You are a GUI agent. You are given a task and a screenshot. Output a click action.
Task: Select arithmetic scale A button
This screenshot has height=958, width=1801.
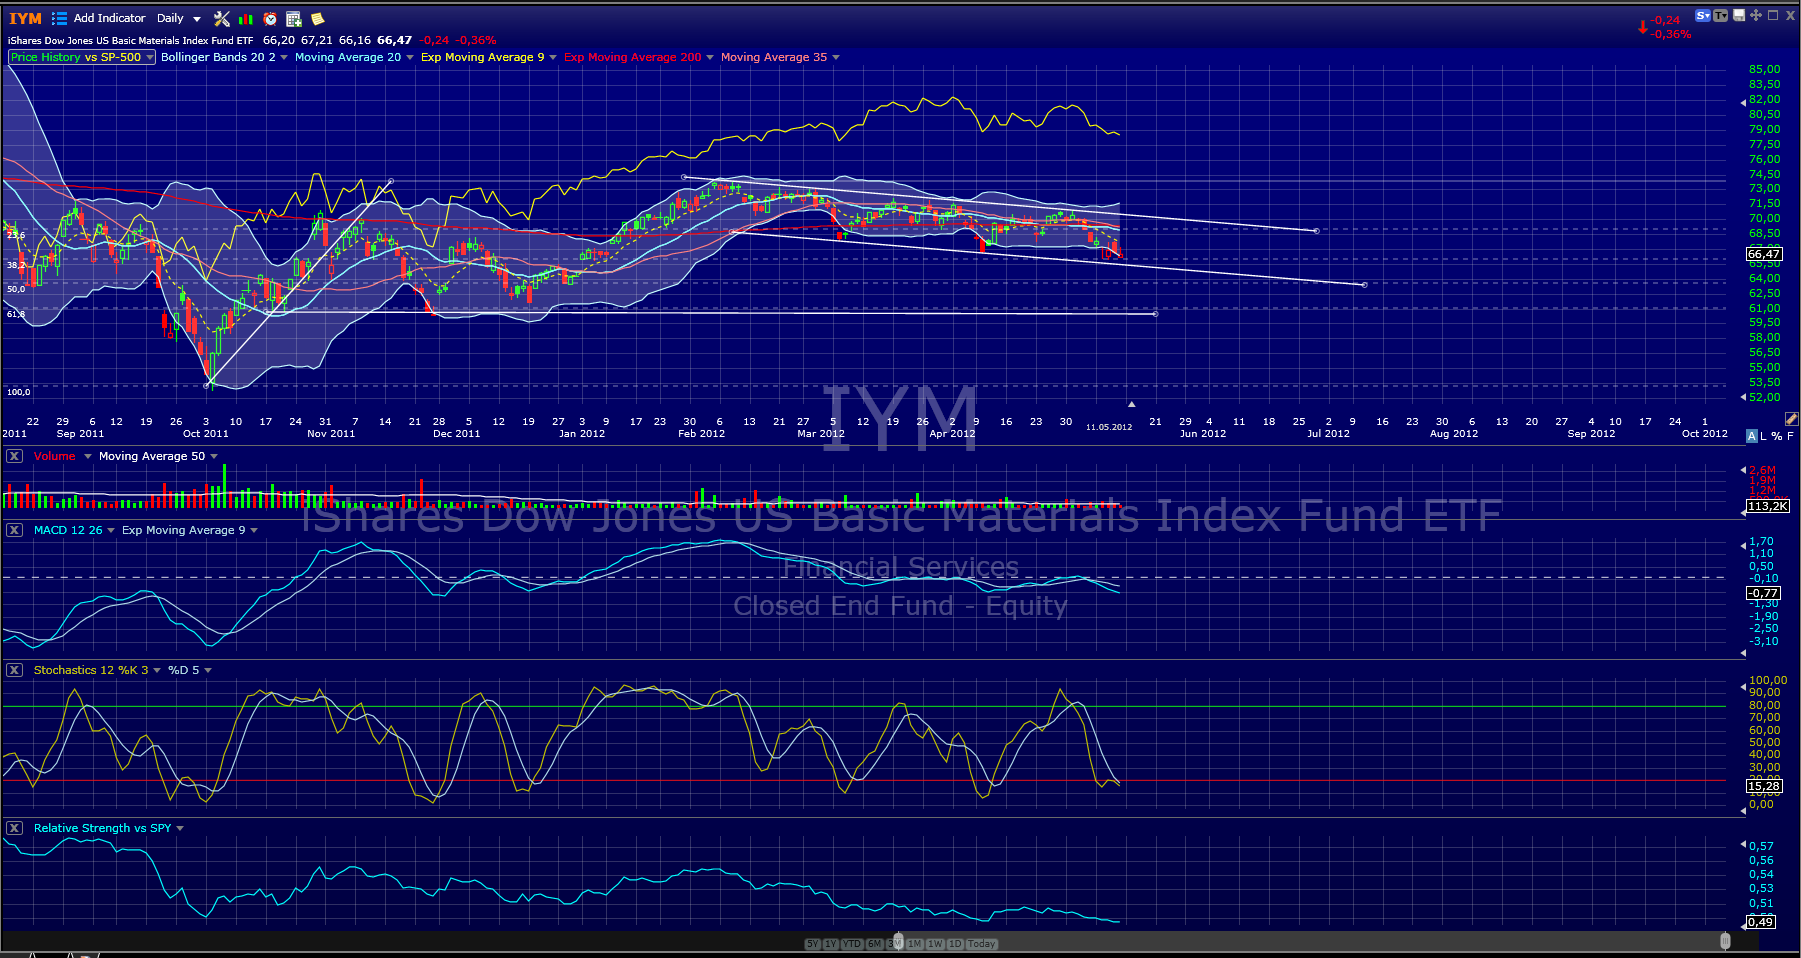(x=1752, y=436)
